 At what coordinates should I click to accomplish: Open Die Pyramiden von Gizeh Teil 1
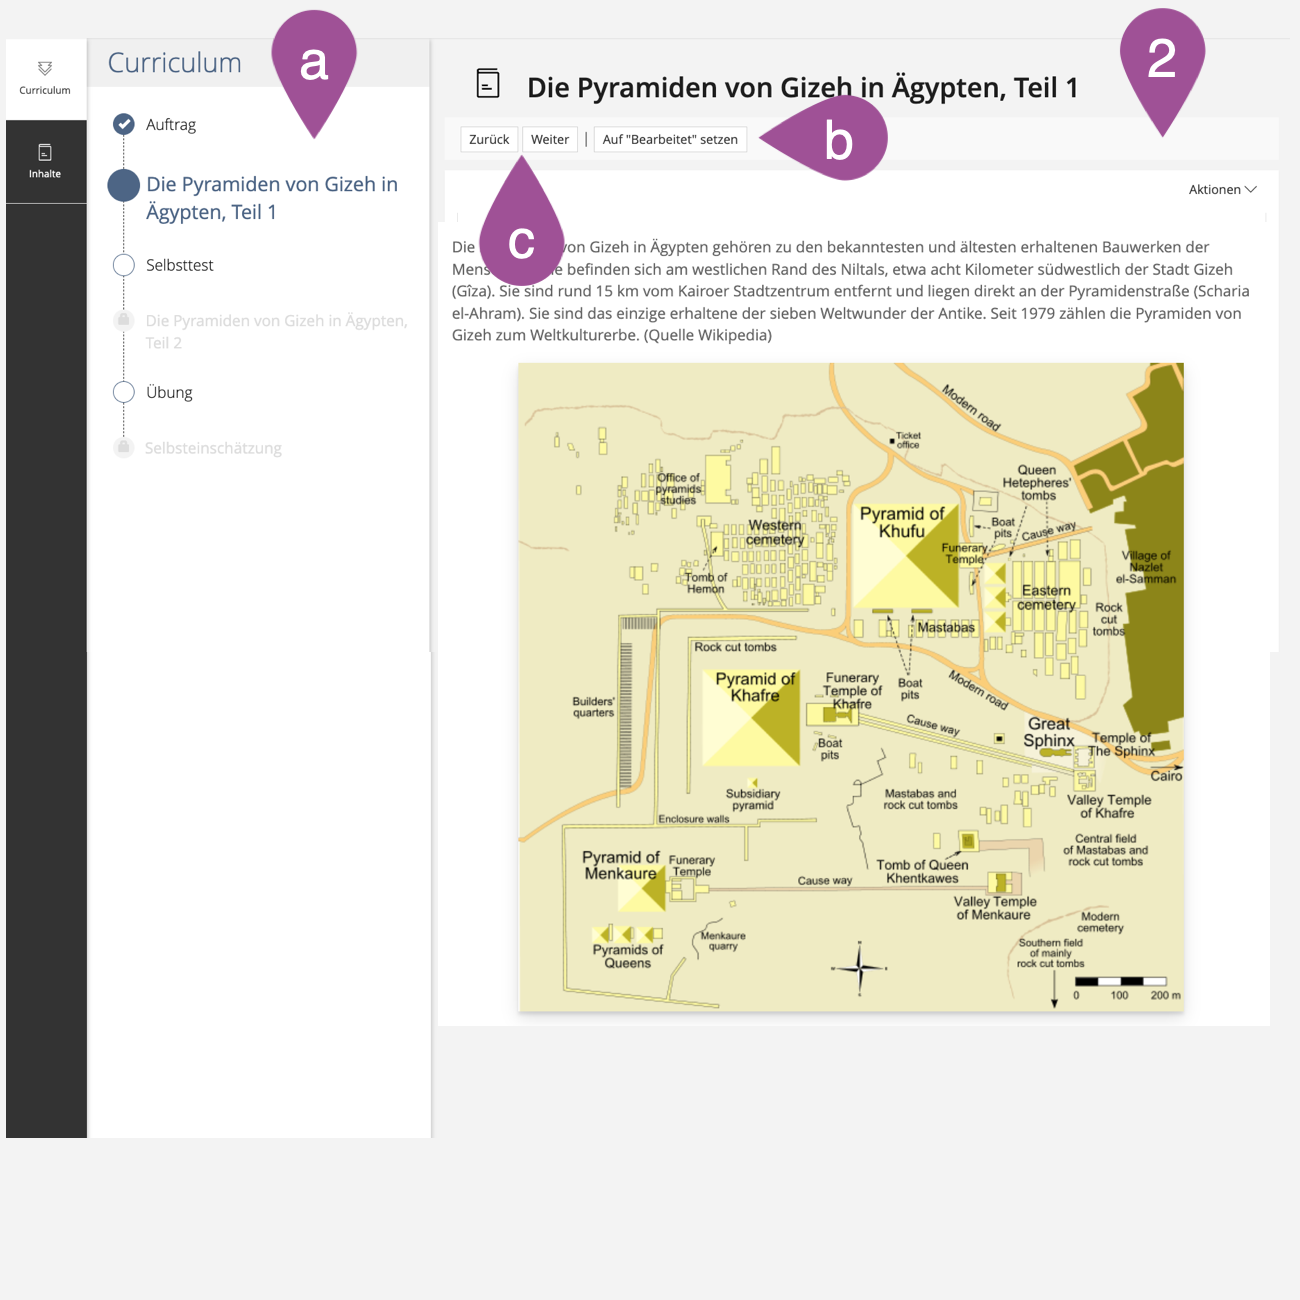click(271, 198)
